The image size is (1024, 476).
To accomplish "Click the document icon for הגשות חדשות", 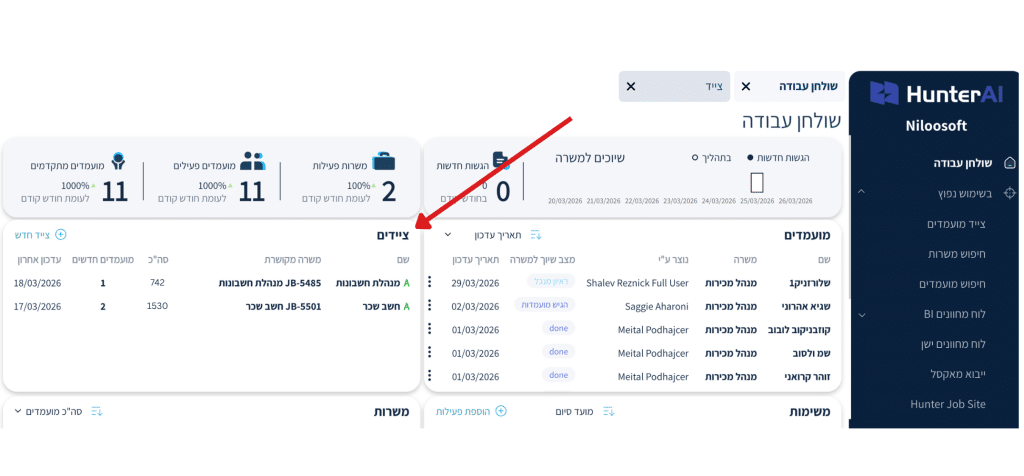I will (x=500, y=161).
